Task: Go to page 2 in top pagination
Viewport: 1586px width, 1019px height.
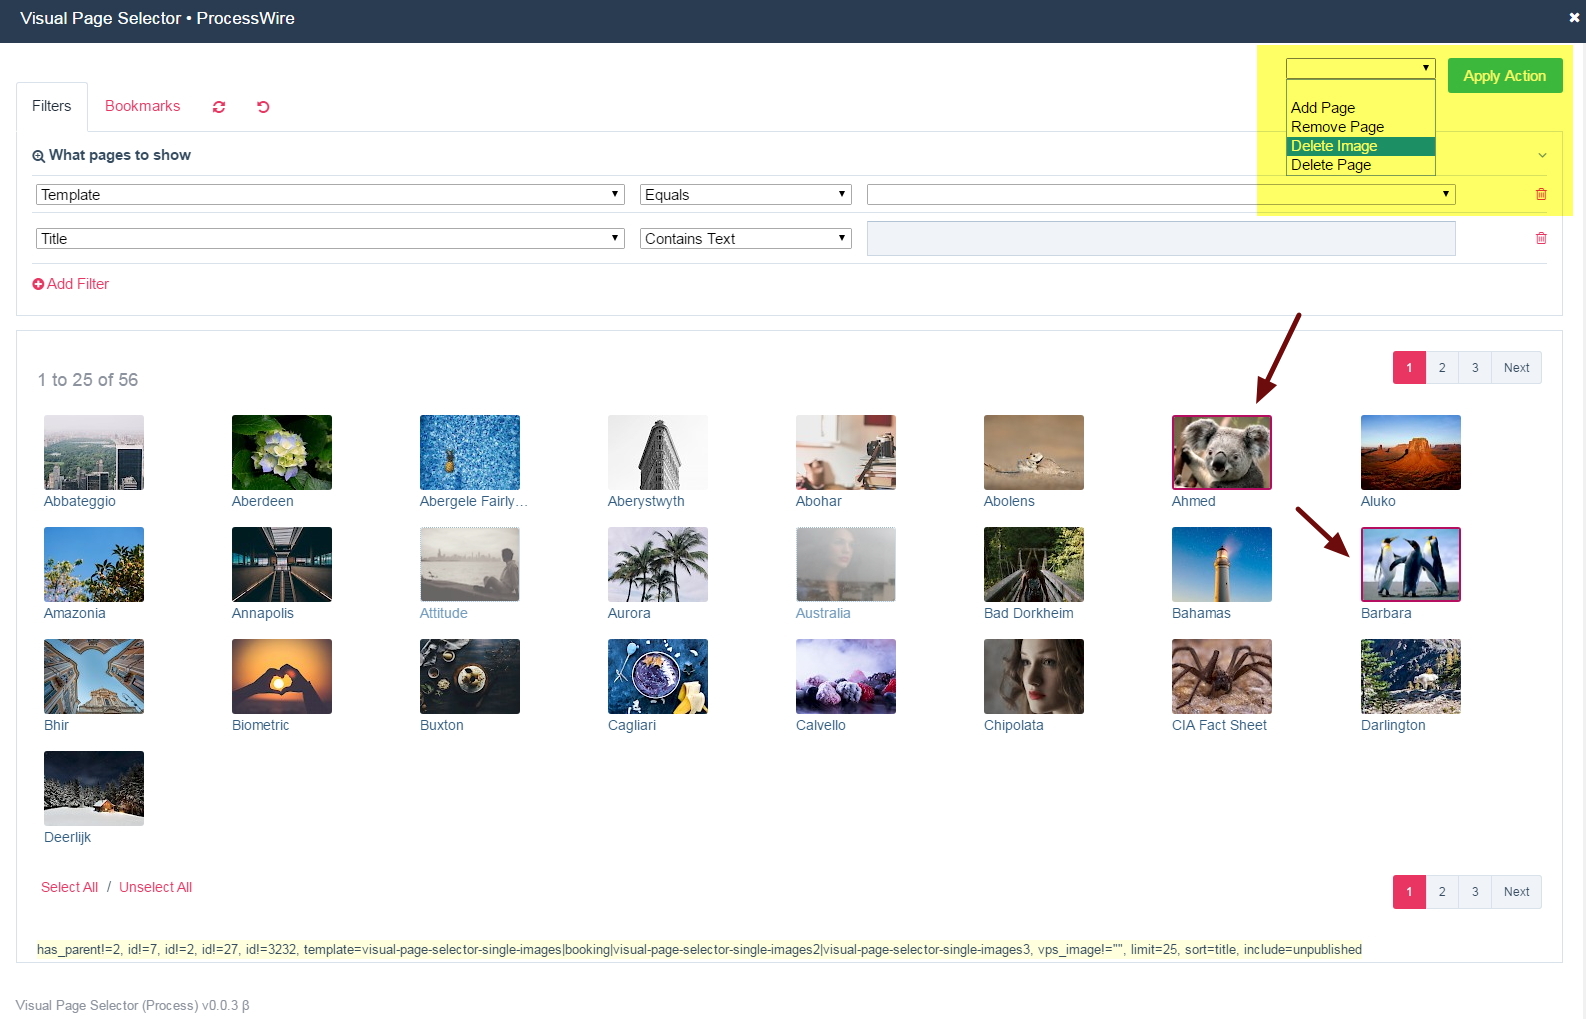Action: [x=1442, y=368]
